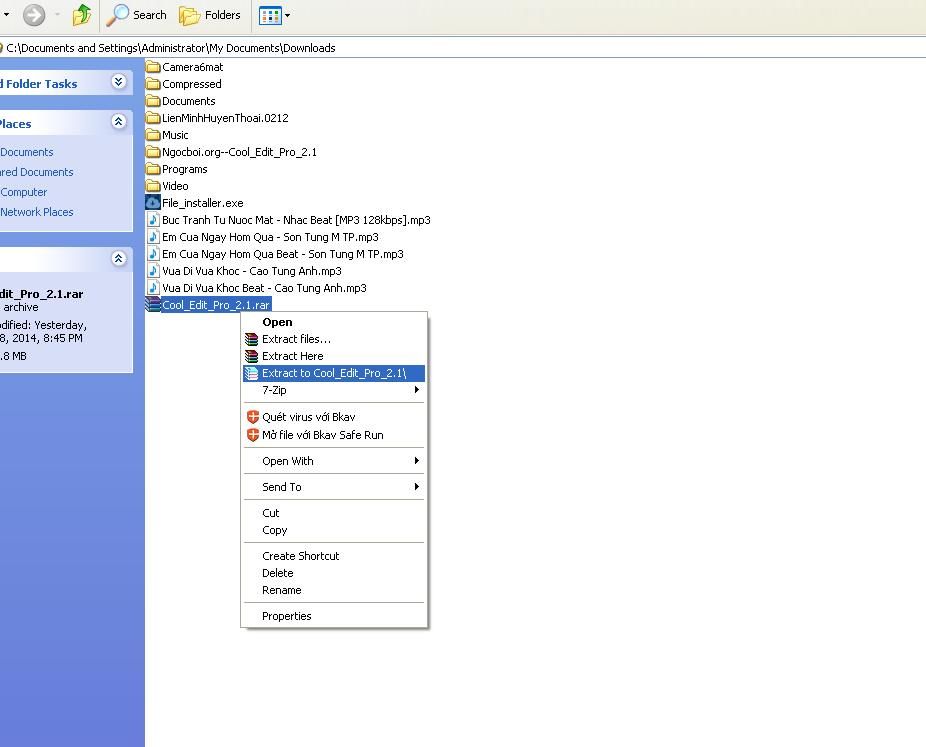Click the Up folder toolbar icon
This screenshot has width=926, height=747.
click(x=82, y=15)
